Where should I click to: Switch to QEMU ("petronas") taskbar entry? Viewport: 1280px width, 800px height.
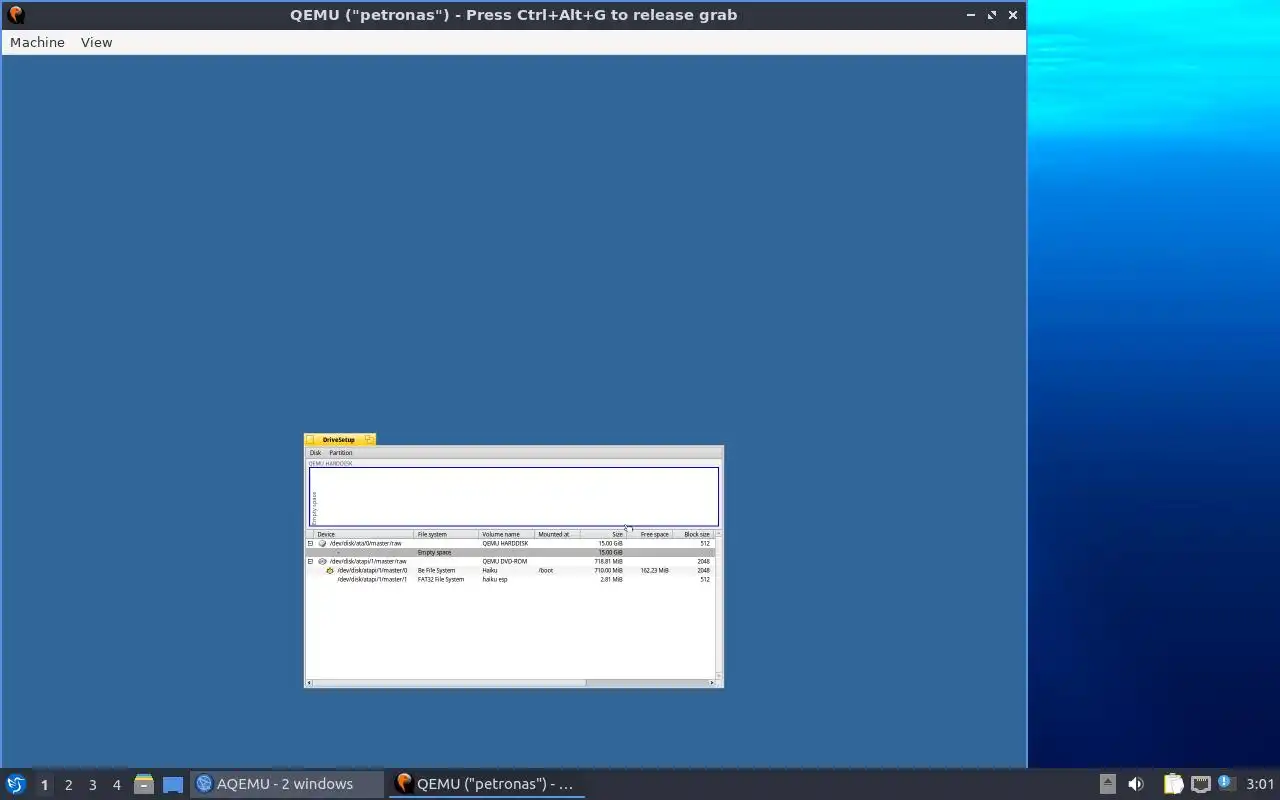[486, 784]
